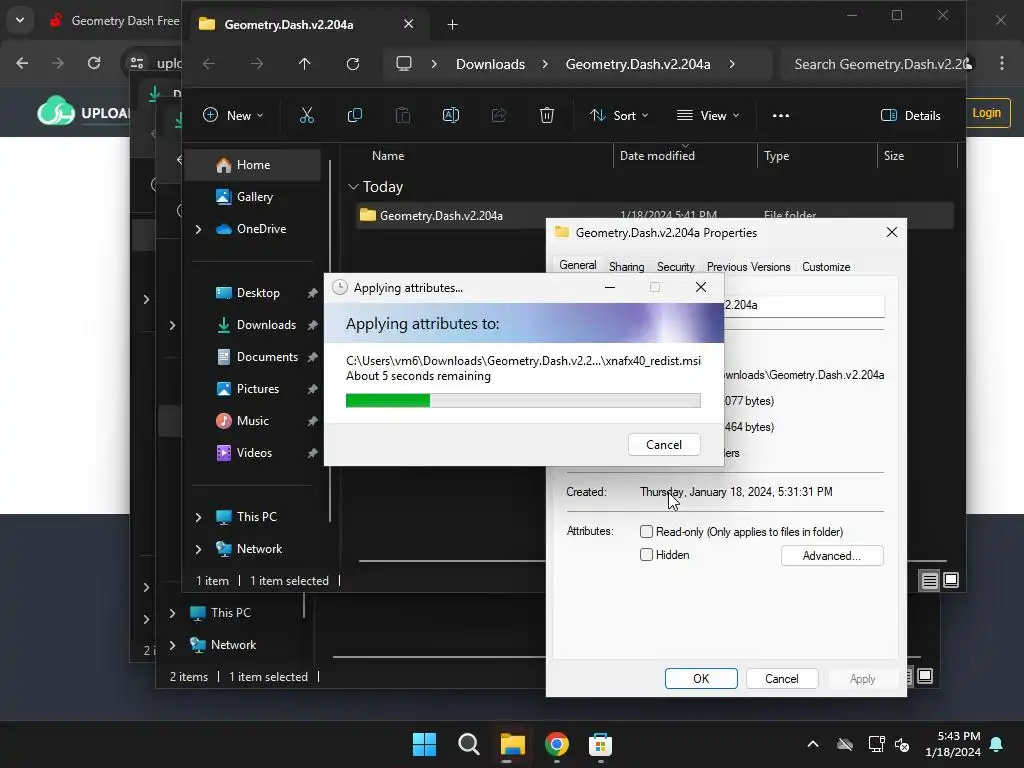Add a new Explorer tab
This screenshot has height=768, width=1024.
(x=452, y=24)
